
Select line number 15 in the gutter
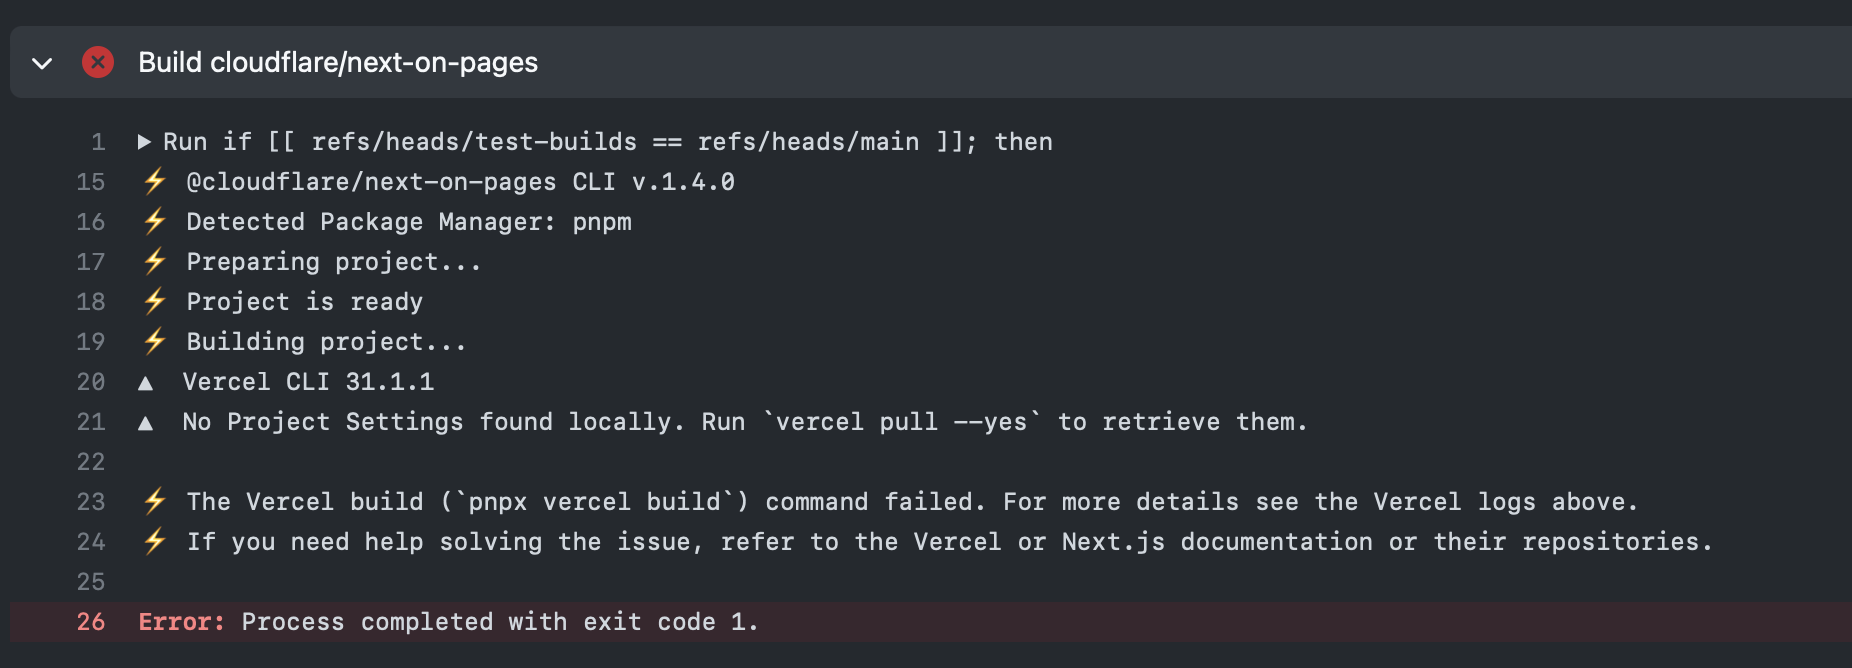click(90, 181)
